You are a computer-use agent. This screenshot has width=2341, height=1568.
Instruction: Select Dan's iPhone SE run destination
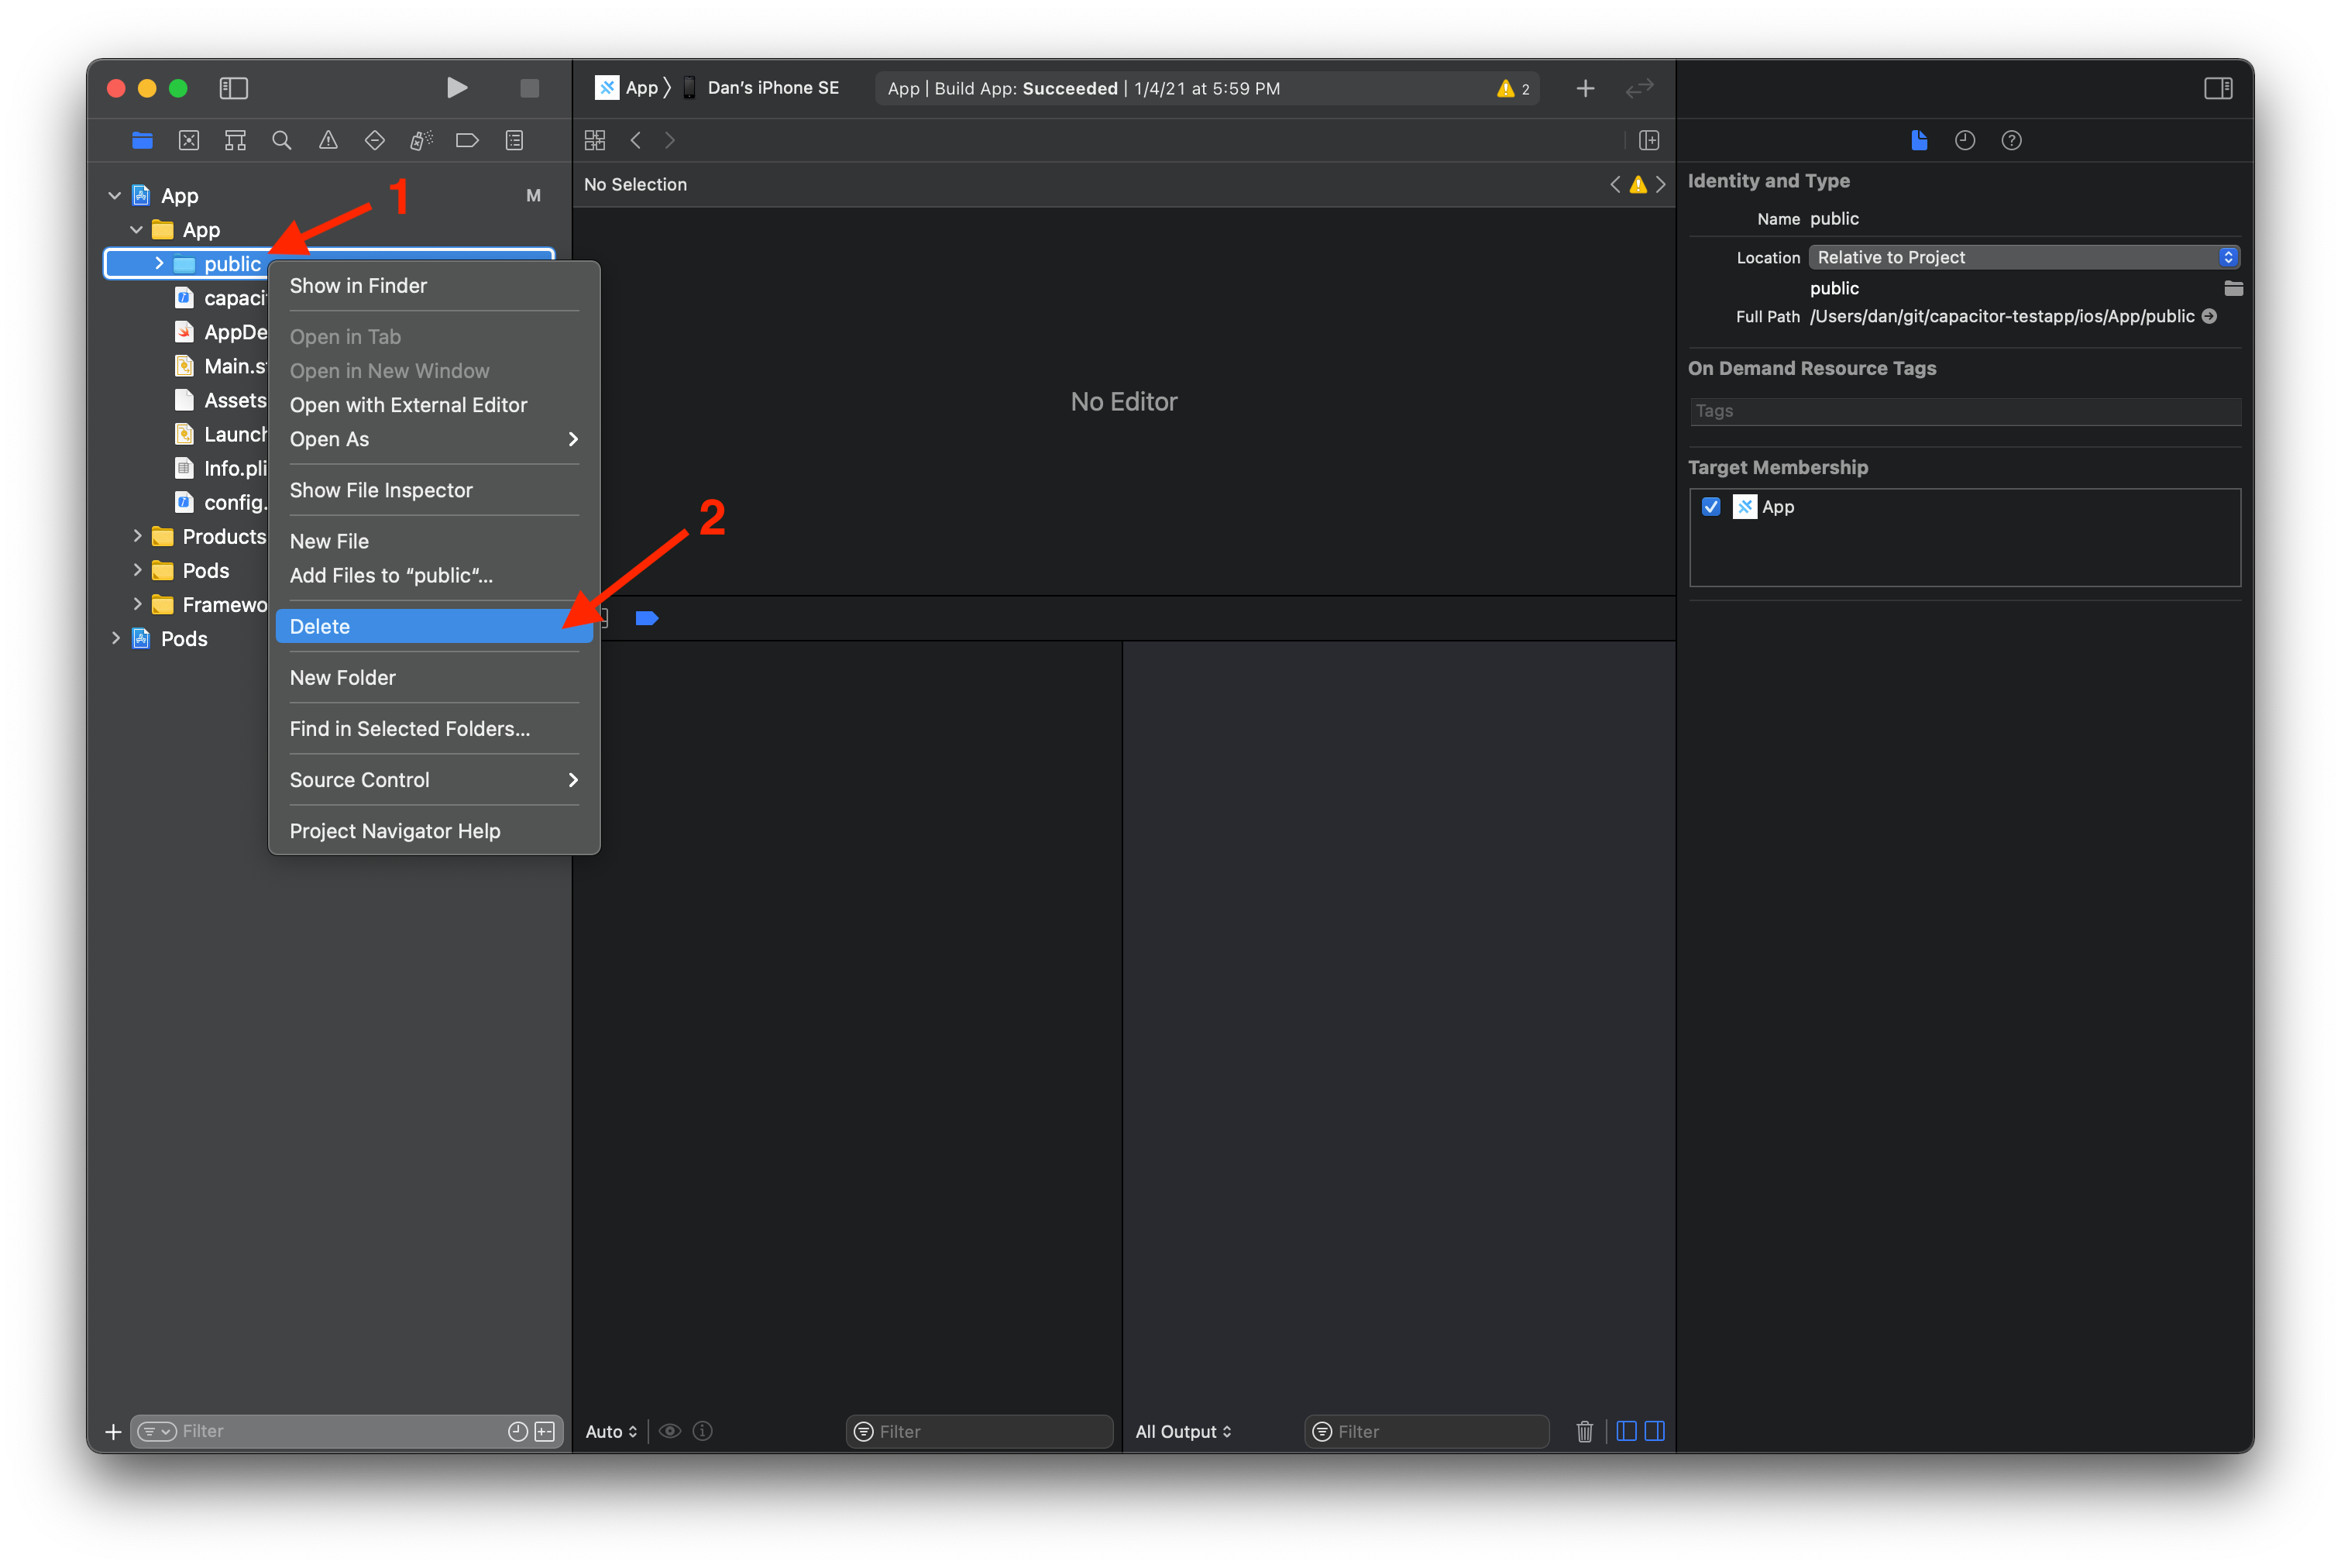click(x=772, y=88)
